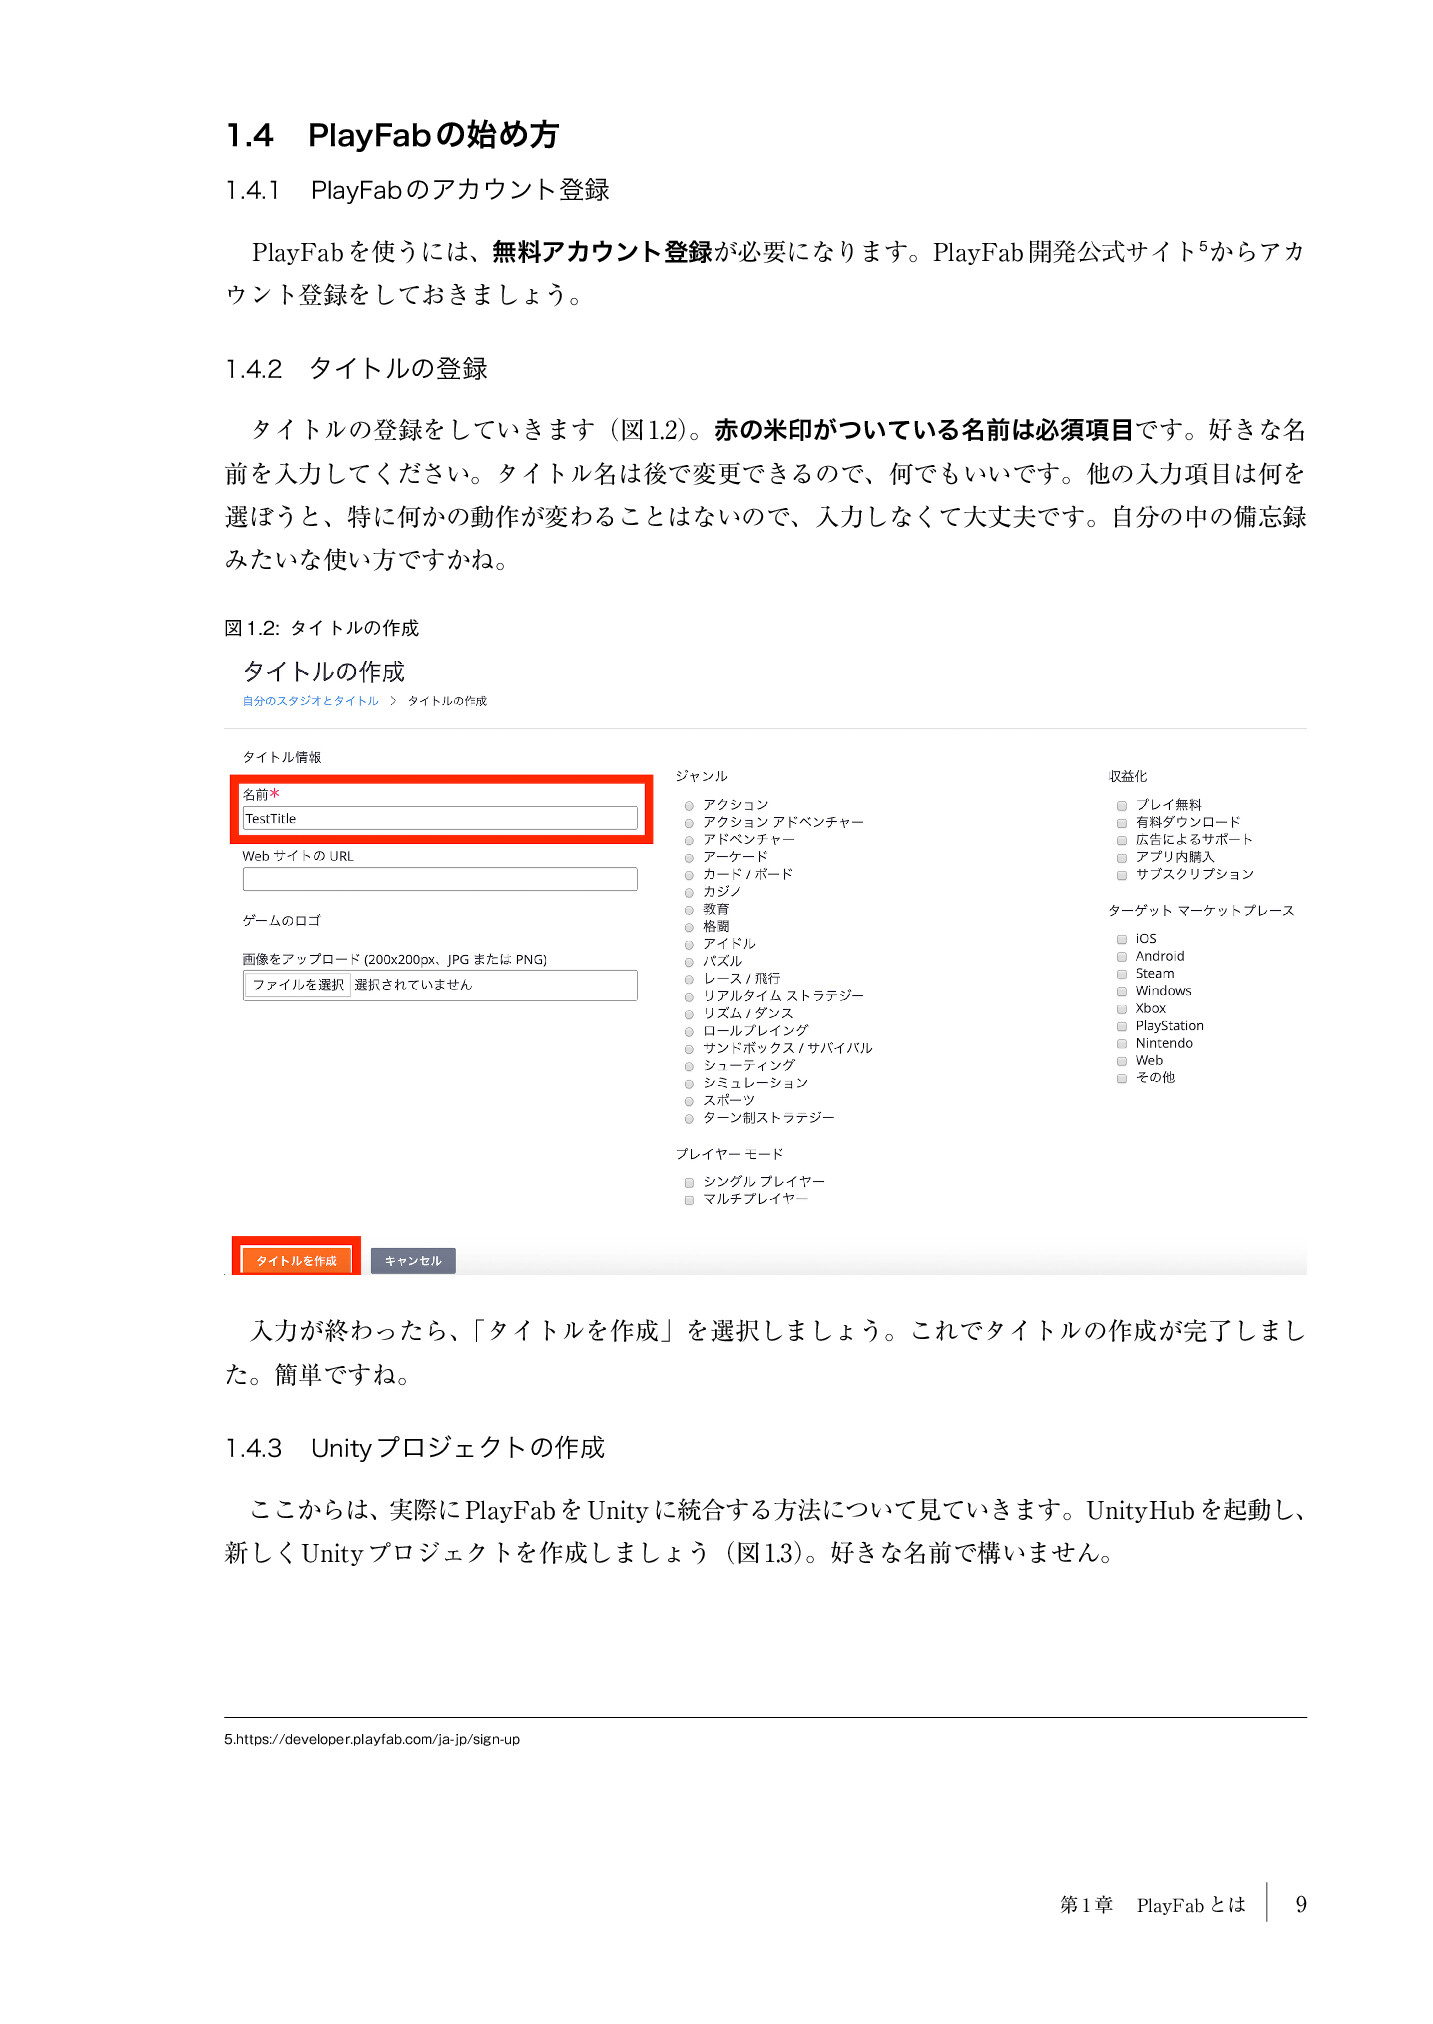
Task: Enable the シングル プレイヤー checkbox
Action: click(x=689, y=1183)
